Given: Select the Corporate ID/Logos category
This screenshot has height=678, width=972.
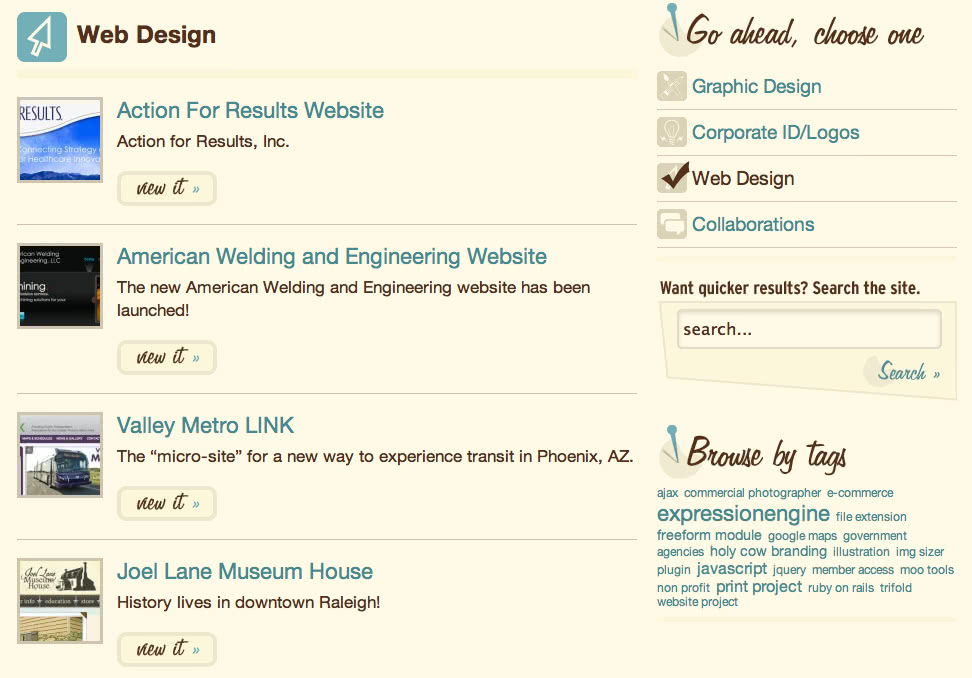Looking at the screenshot, I should (775, 132).
